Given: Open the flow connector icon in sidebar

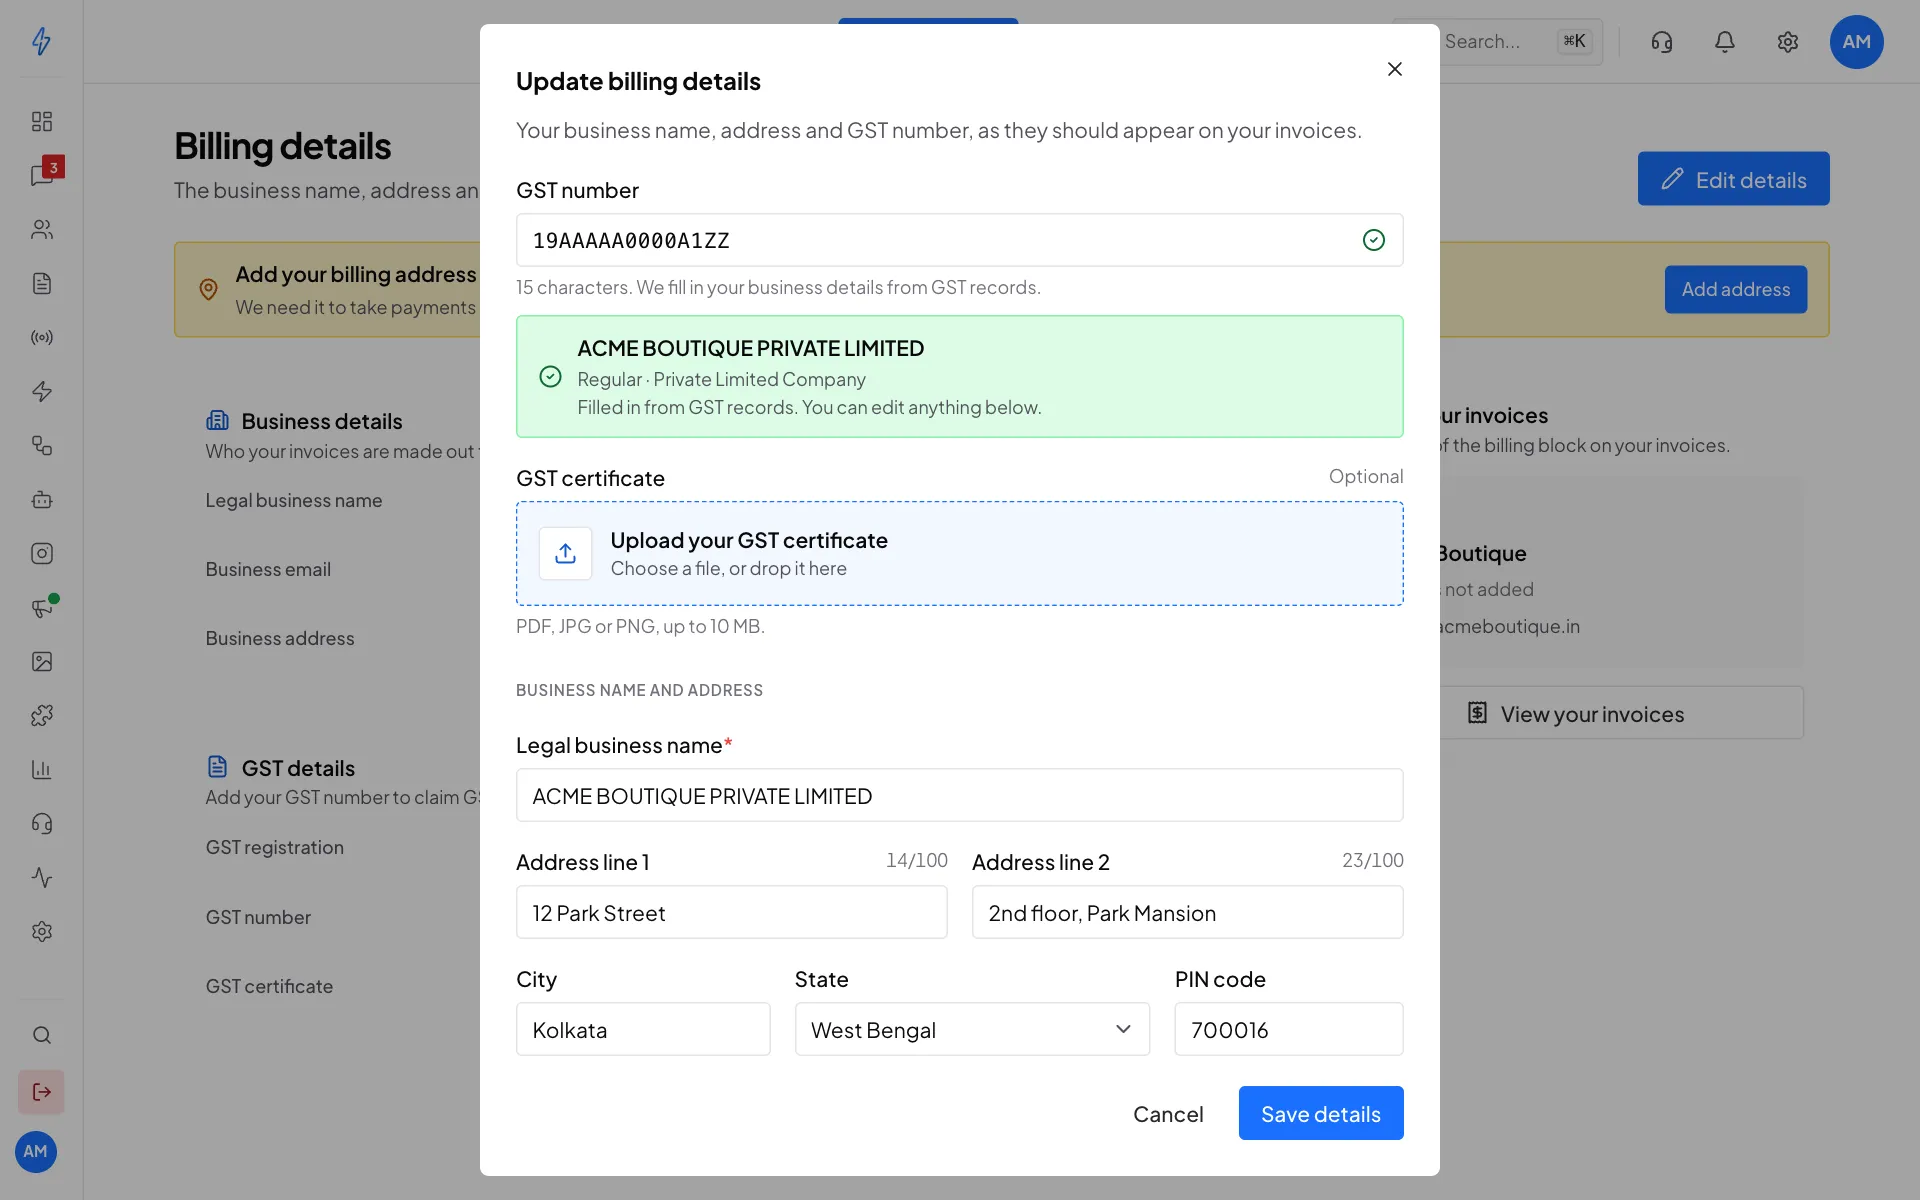Looking at the screenshot, I should [42, 445].
